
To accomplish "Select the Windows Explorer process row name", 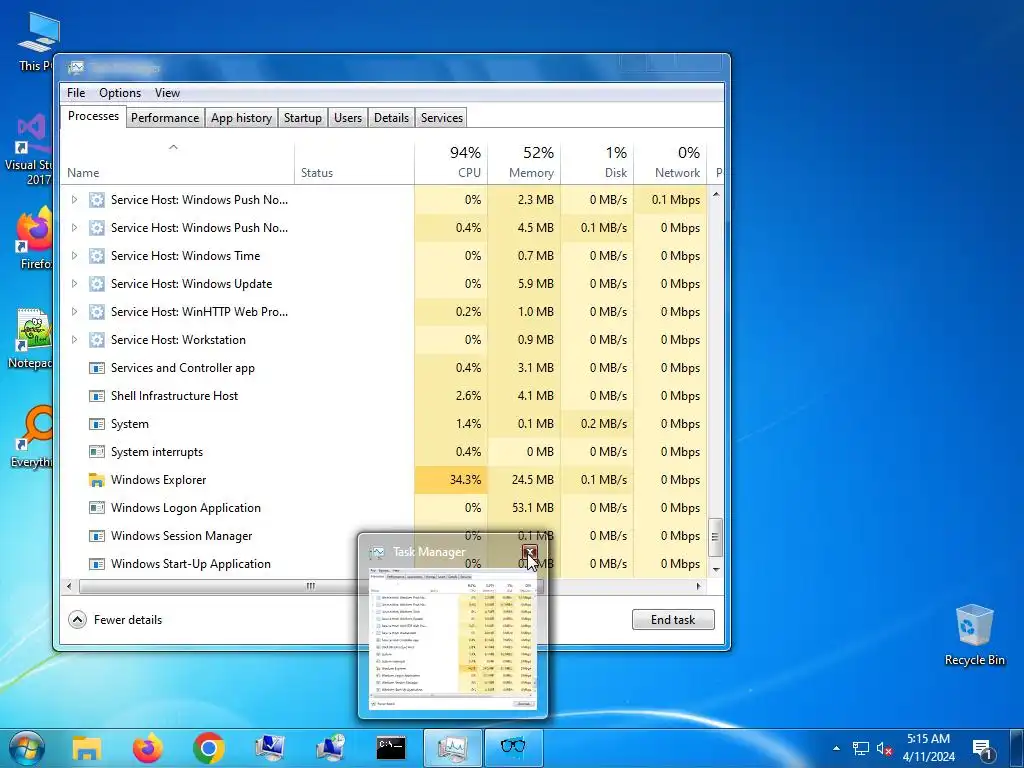I will (158, 480).
